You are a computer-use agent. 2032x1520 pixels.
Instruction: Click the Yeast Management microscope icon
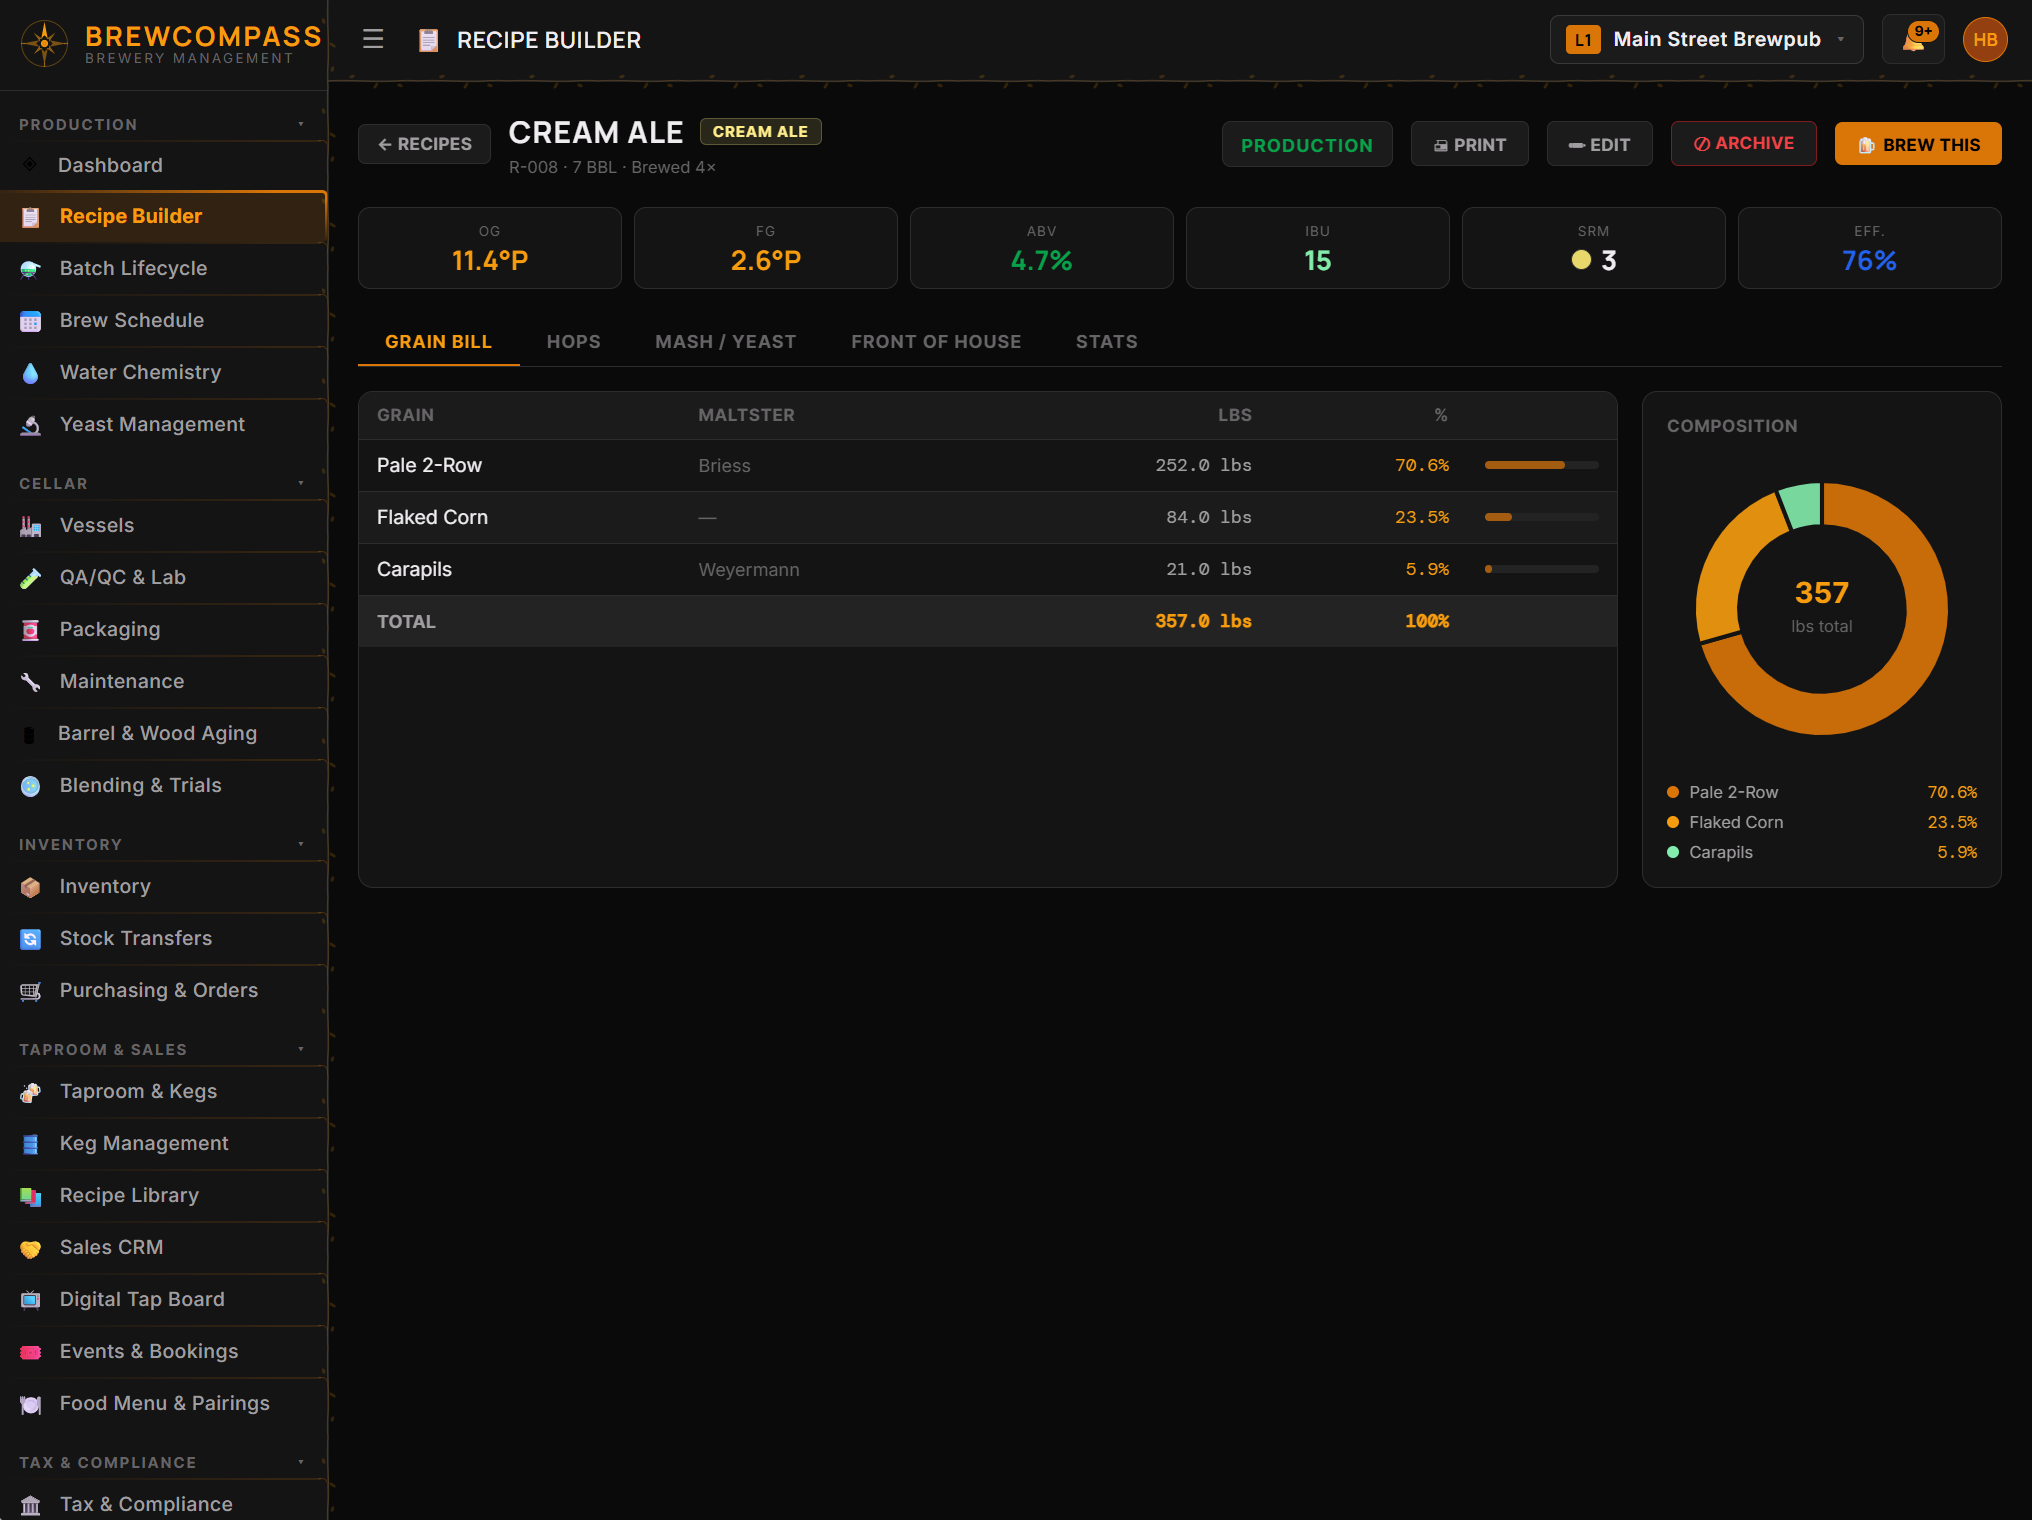point(30,425)
